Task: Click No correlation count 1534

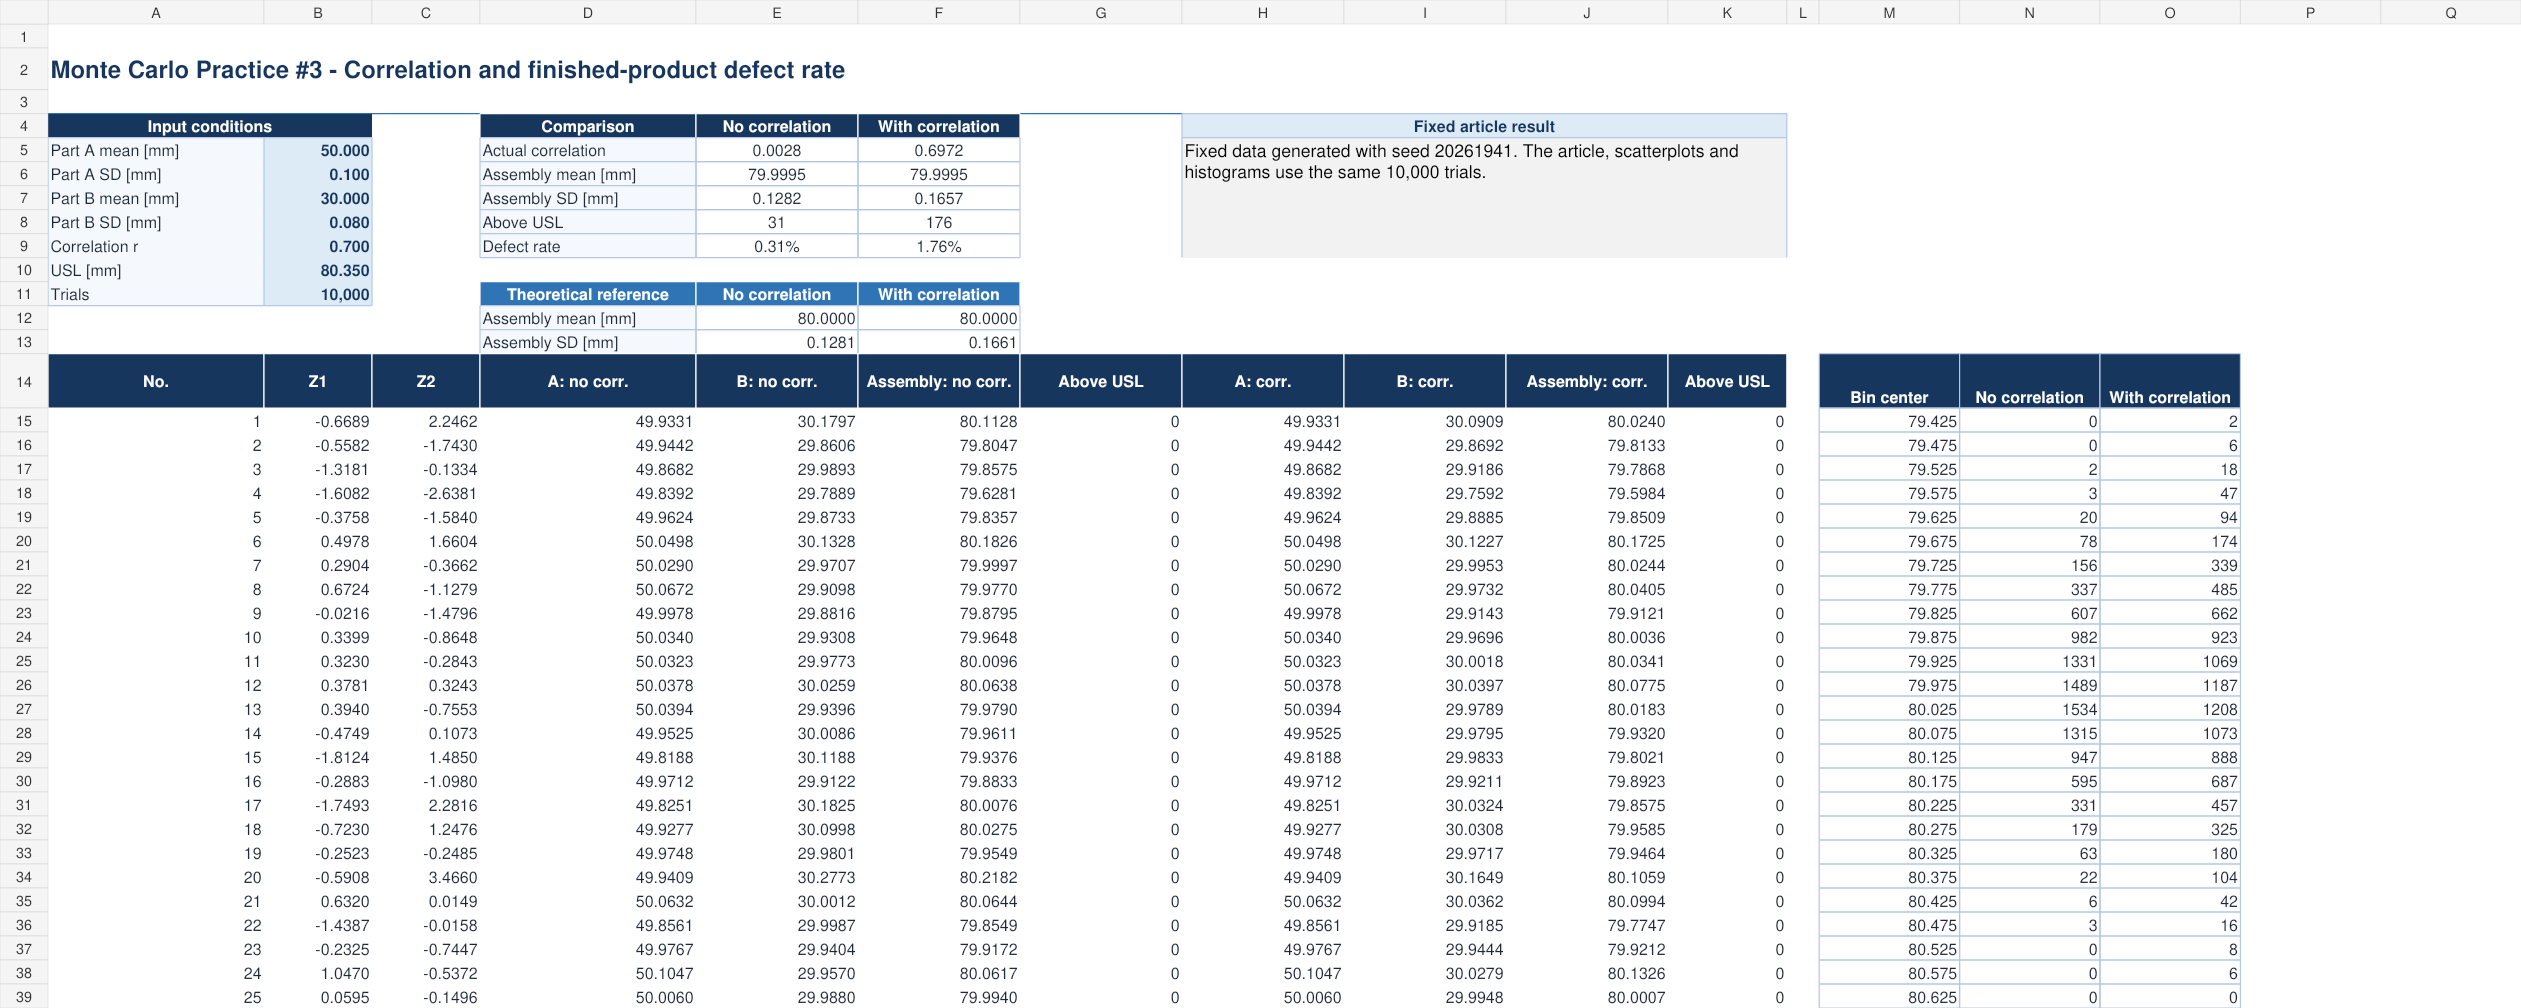Action: tap(2029, 709)
